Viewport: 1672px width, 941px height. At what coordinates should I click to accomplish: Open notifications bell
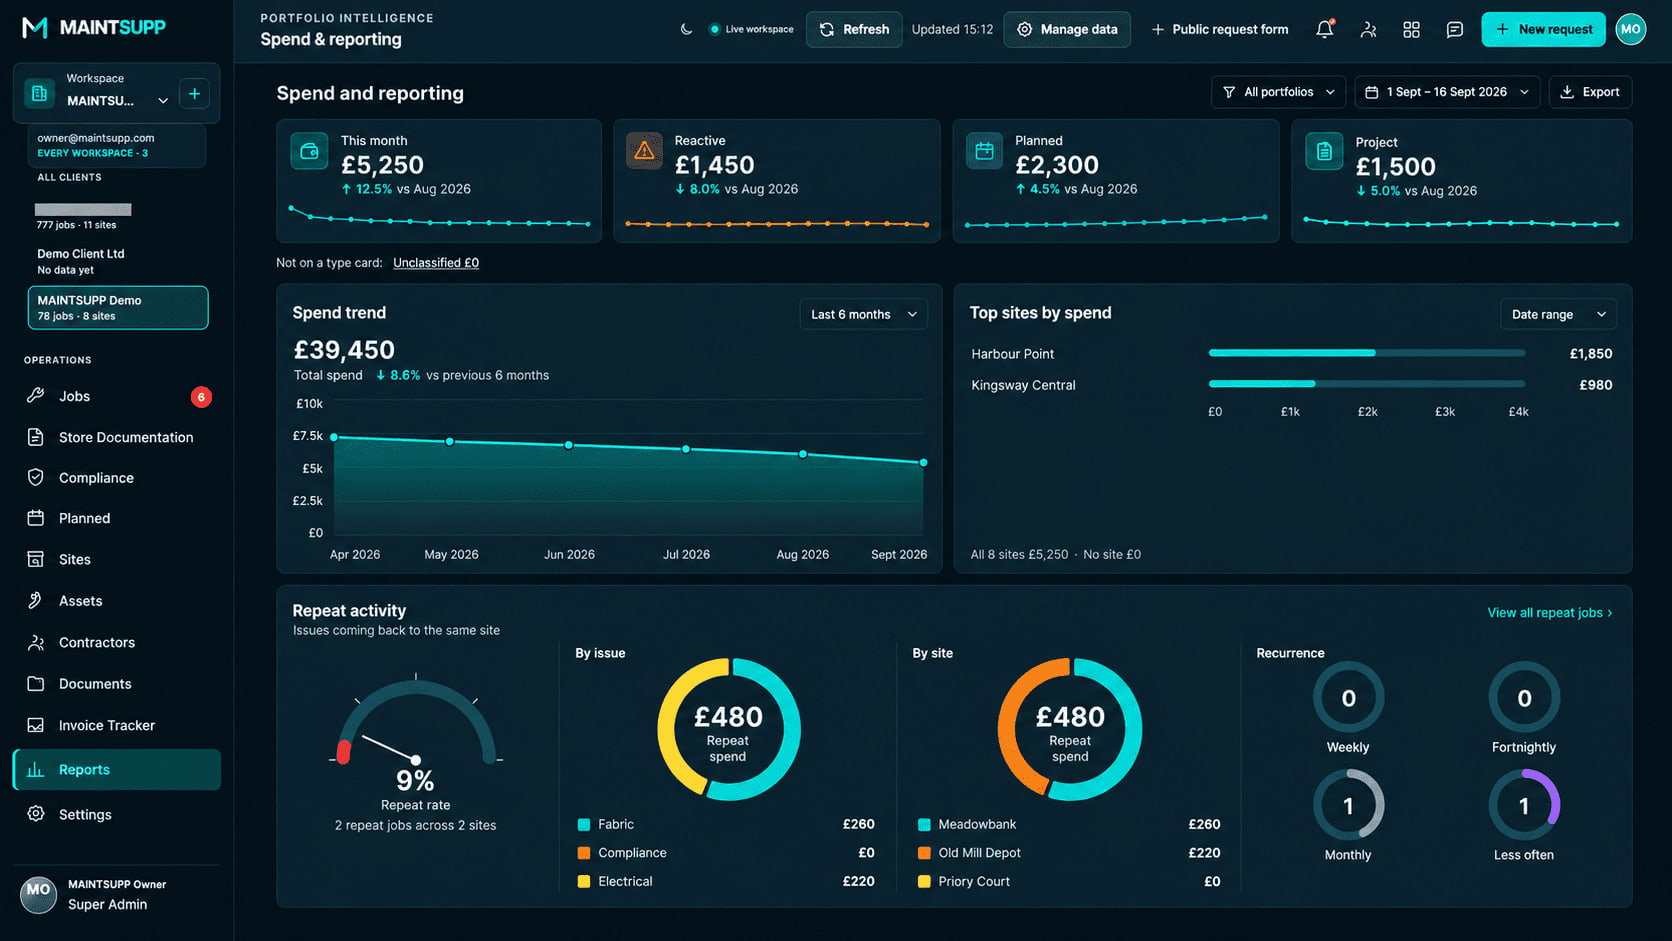(x=1325, y=29)
